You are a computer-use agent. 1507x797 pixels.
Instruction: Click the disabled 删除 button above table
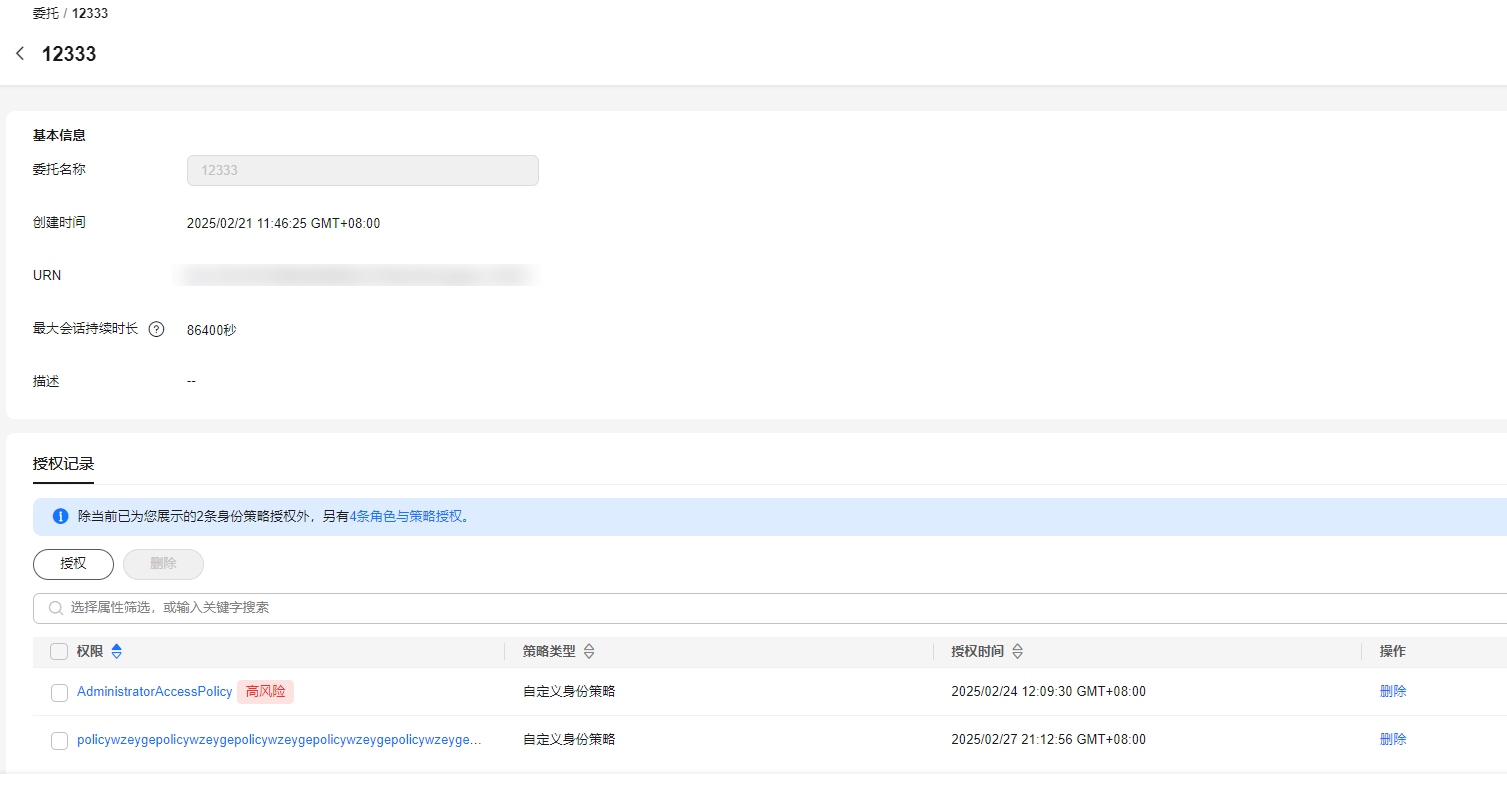pyautogui.click(x=163, y=564)
